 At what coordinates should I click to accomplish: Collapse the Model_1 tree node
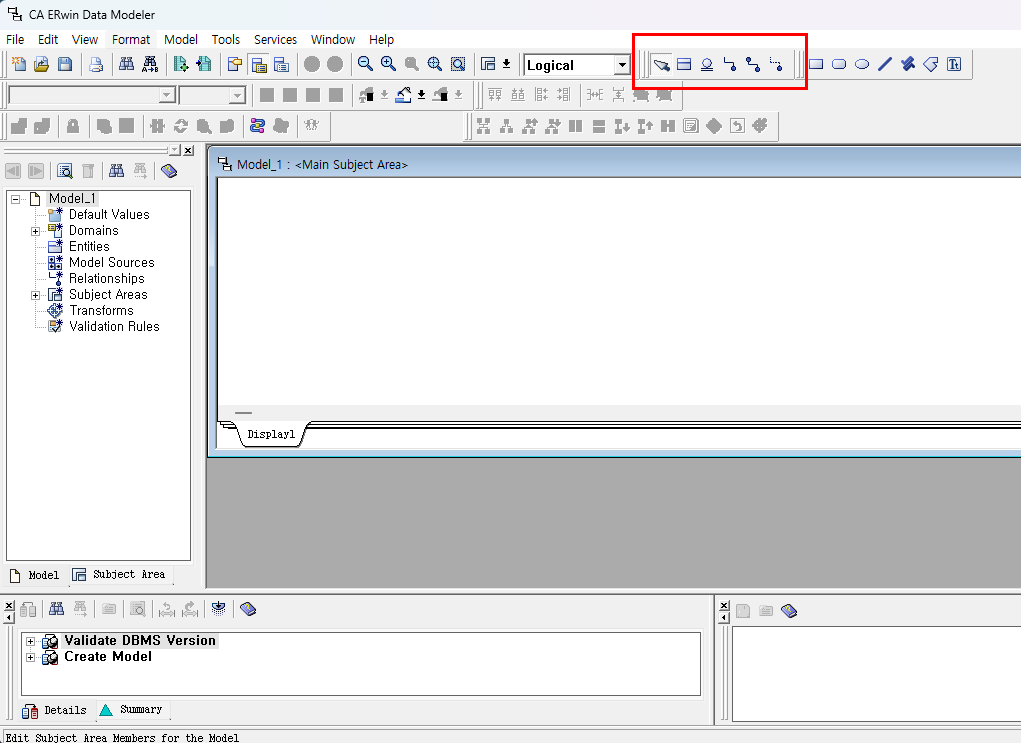16,199
